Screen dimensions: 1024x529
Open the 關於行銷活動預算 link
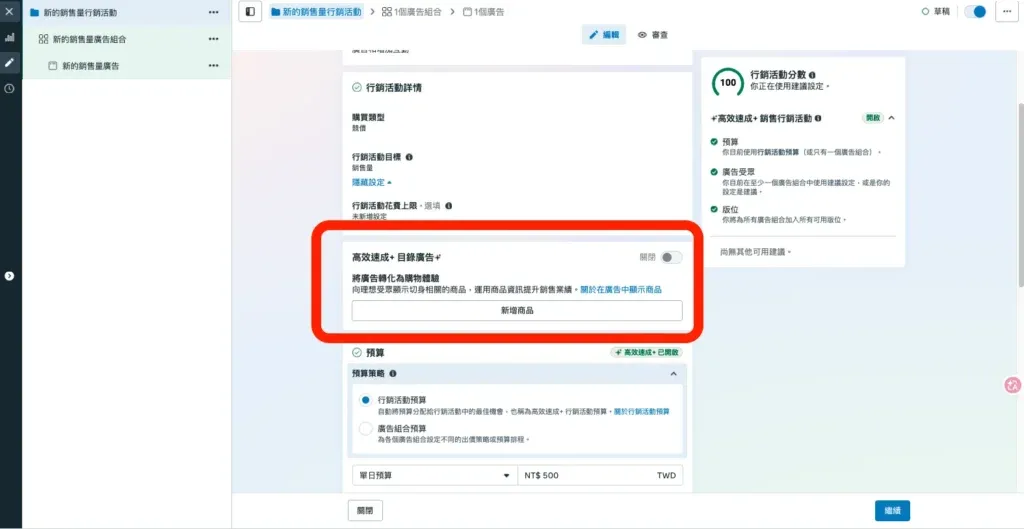[641, 411]
